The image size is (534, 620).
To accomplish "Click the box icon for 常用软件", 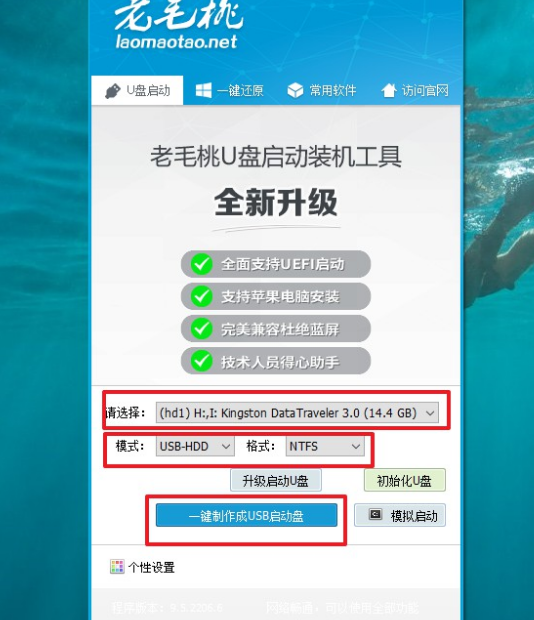I will (x=295, y=91).
